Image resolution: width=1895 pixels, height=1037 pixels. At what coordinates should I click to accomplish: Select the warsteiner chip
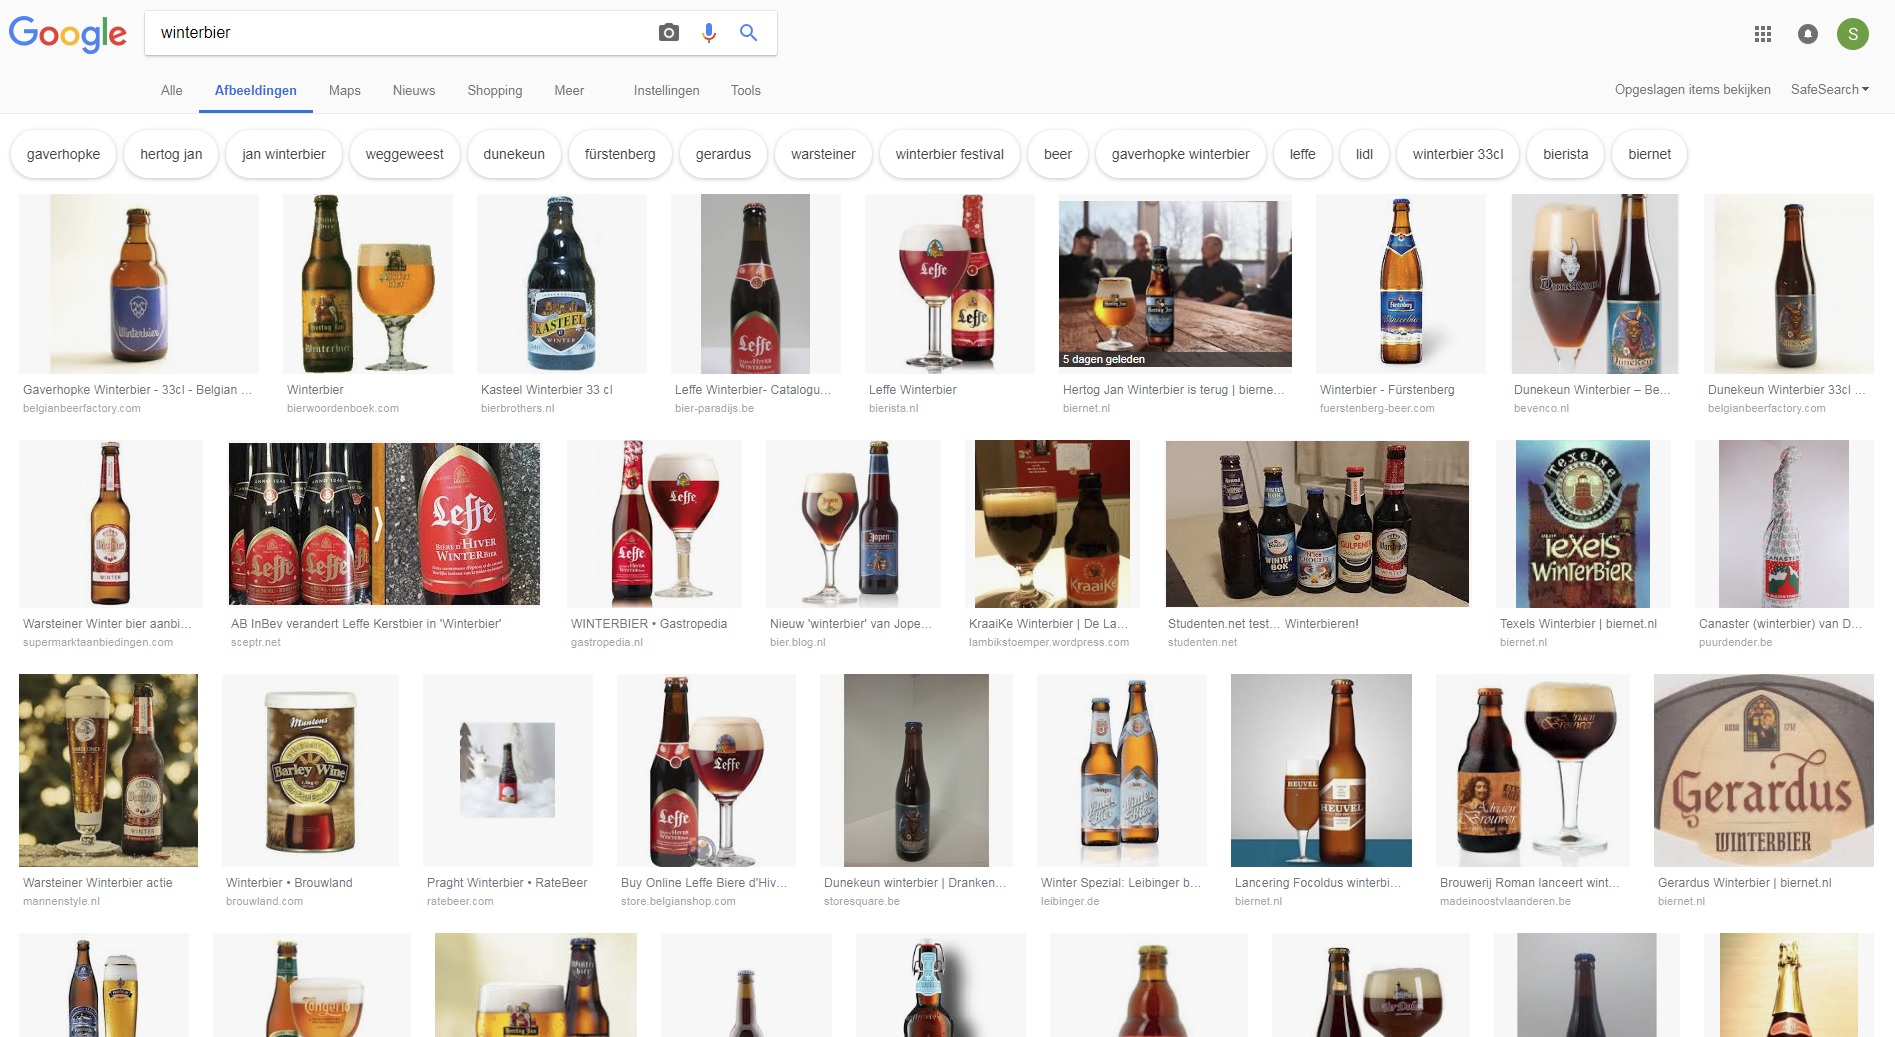823,154
